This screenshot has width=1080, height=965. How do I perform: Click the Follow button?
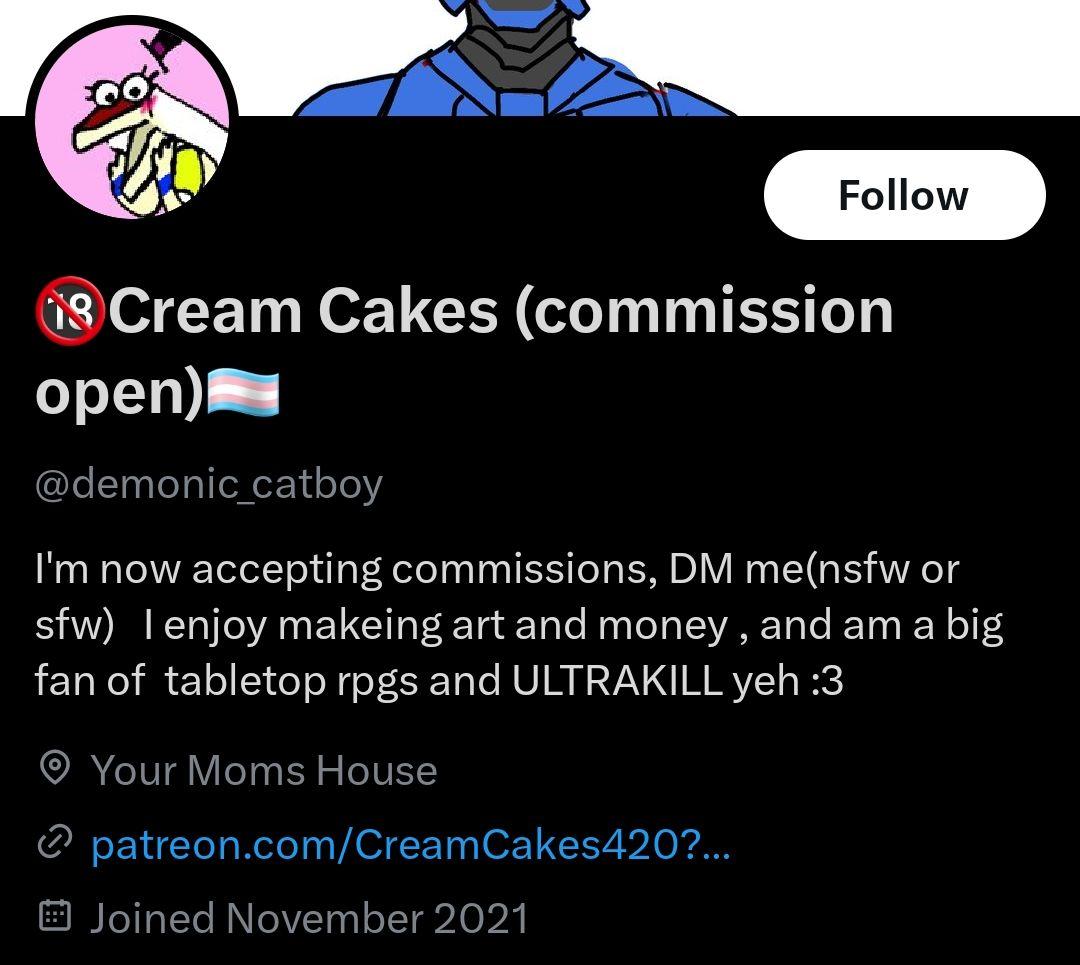904,195
